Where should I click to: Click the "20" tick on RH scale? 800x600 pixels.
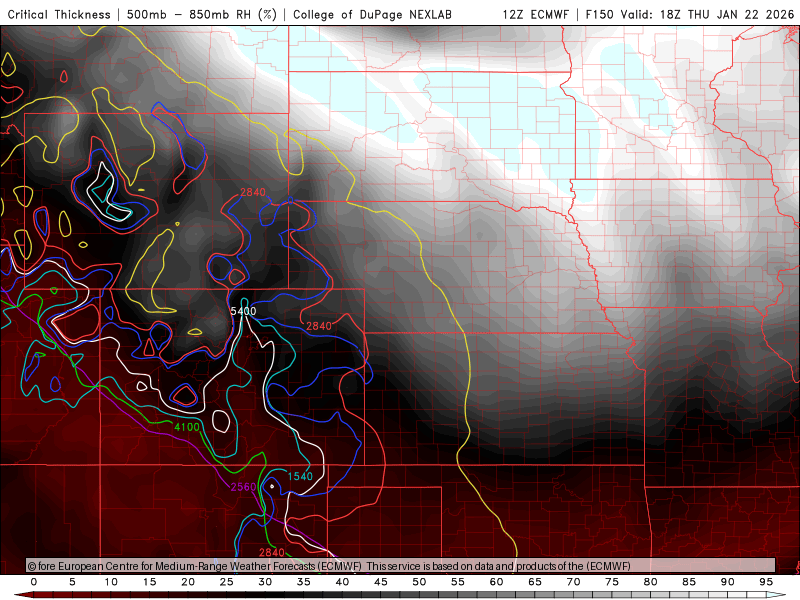188,582
